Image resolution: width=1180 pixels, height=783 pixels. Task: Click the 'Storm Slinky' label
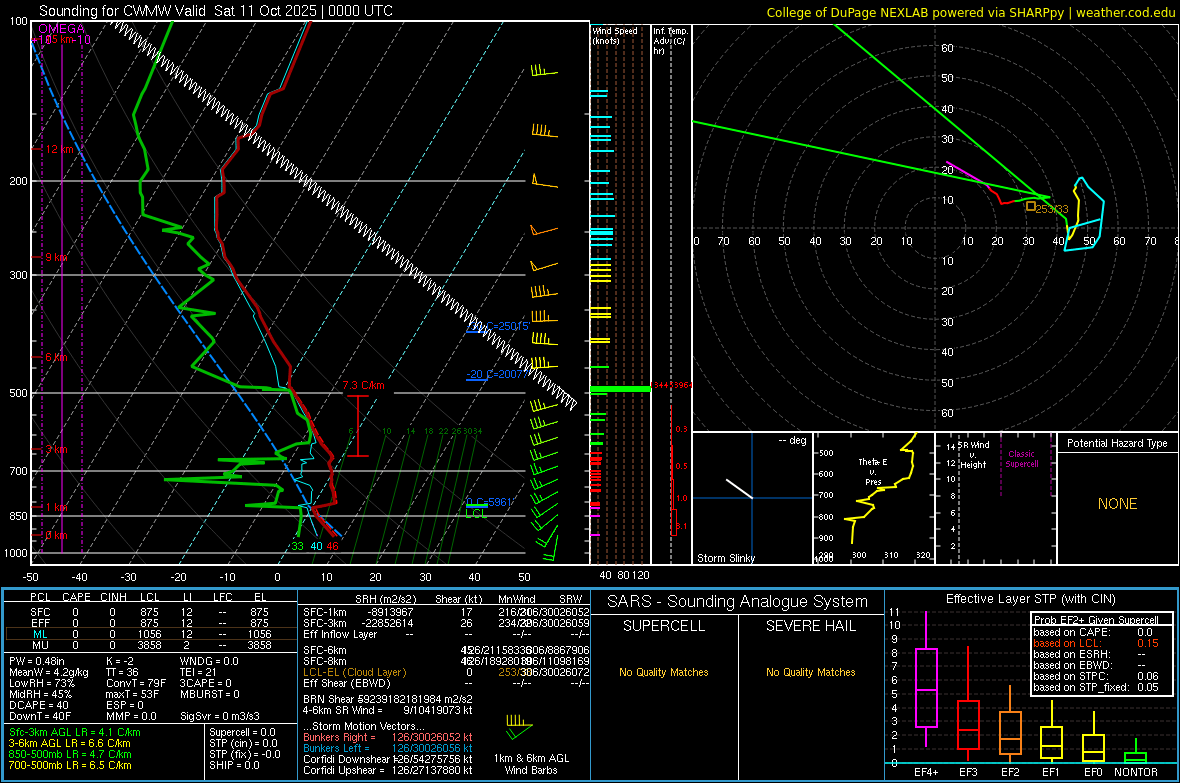[x=725, y=558]
